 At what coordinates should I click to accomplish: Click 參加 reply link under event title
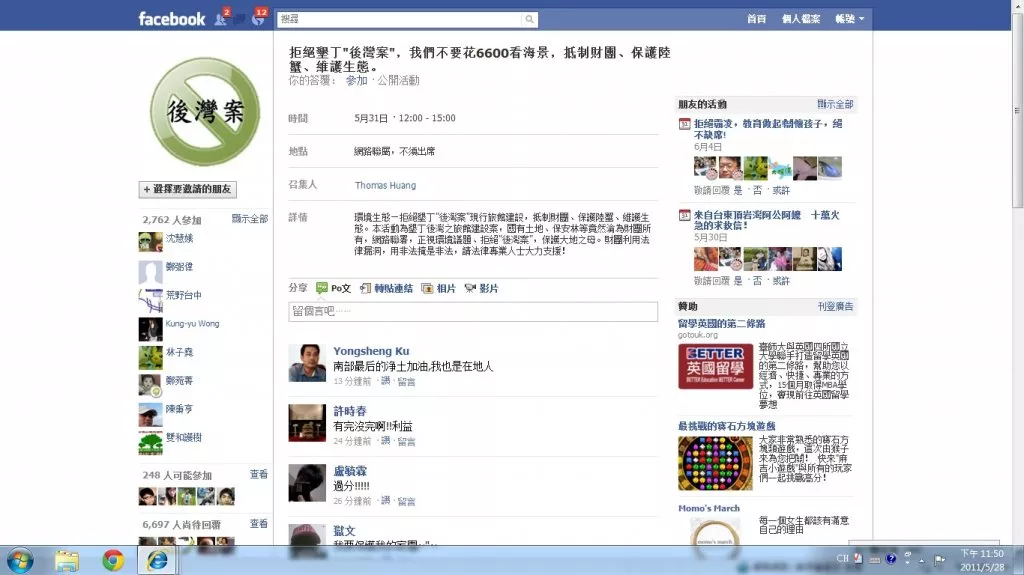(x=356, y=80)
